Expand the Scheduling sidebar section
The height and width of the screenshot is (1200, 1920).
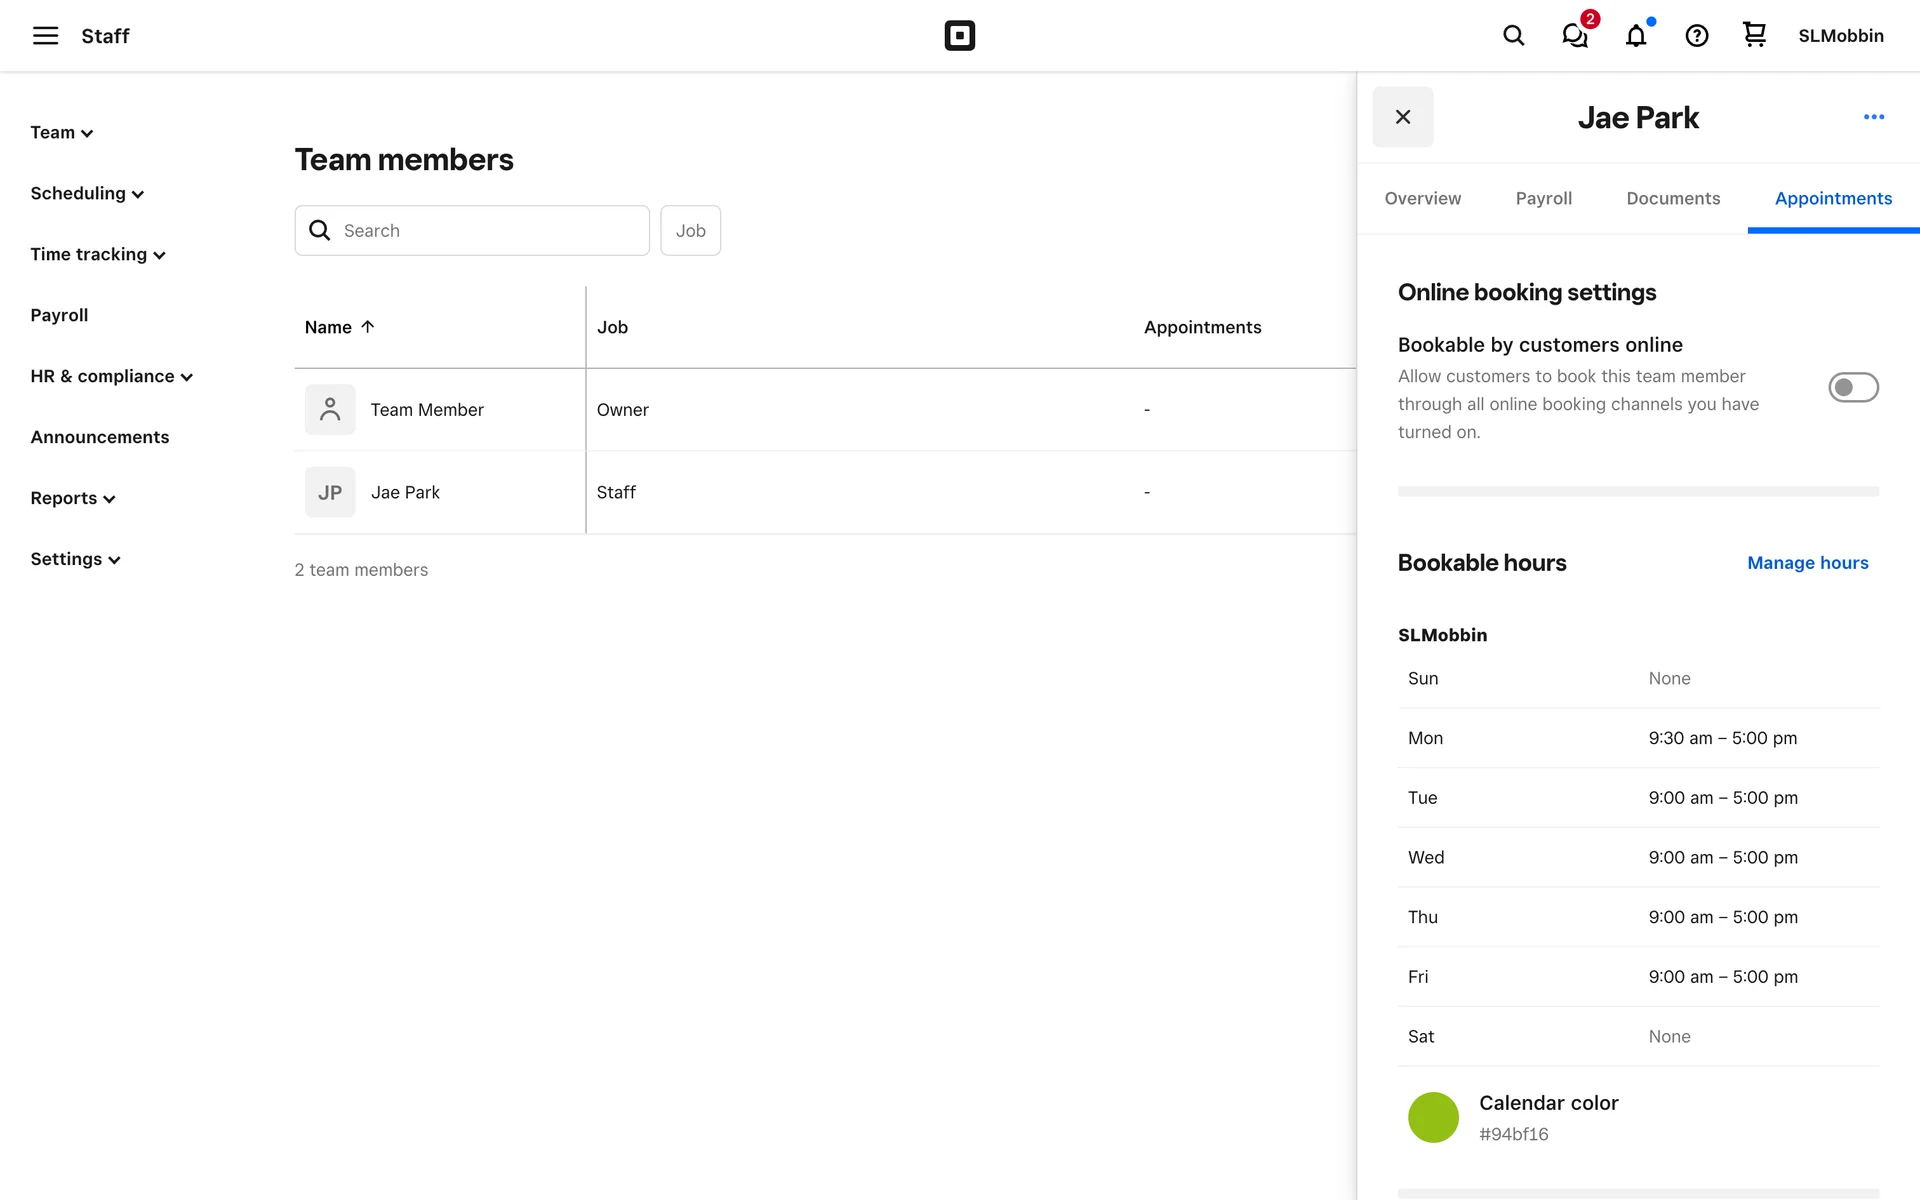(87, 194)
